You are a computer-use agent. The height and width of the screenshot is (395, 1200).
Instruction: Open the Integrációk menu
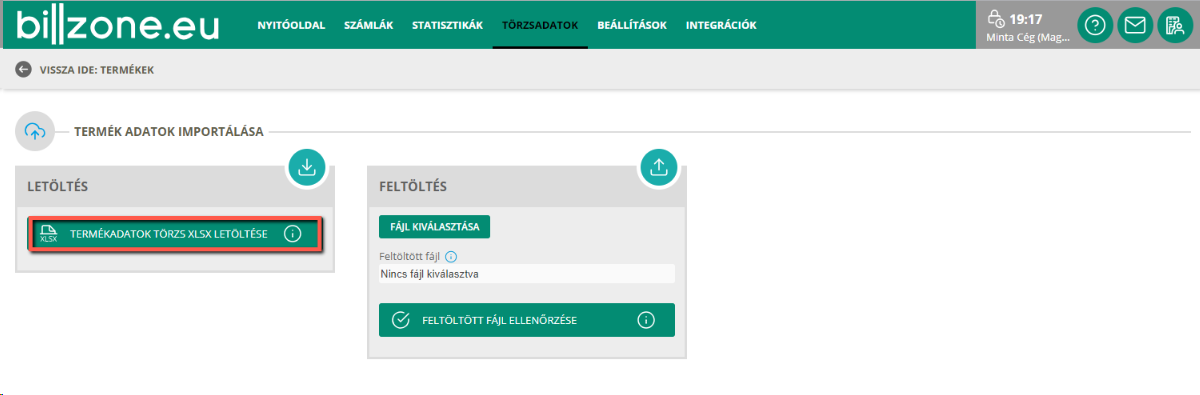pos(721,25)
